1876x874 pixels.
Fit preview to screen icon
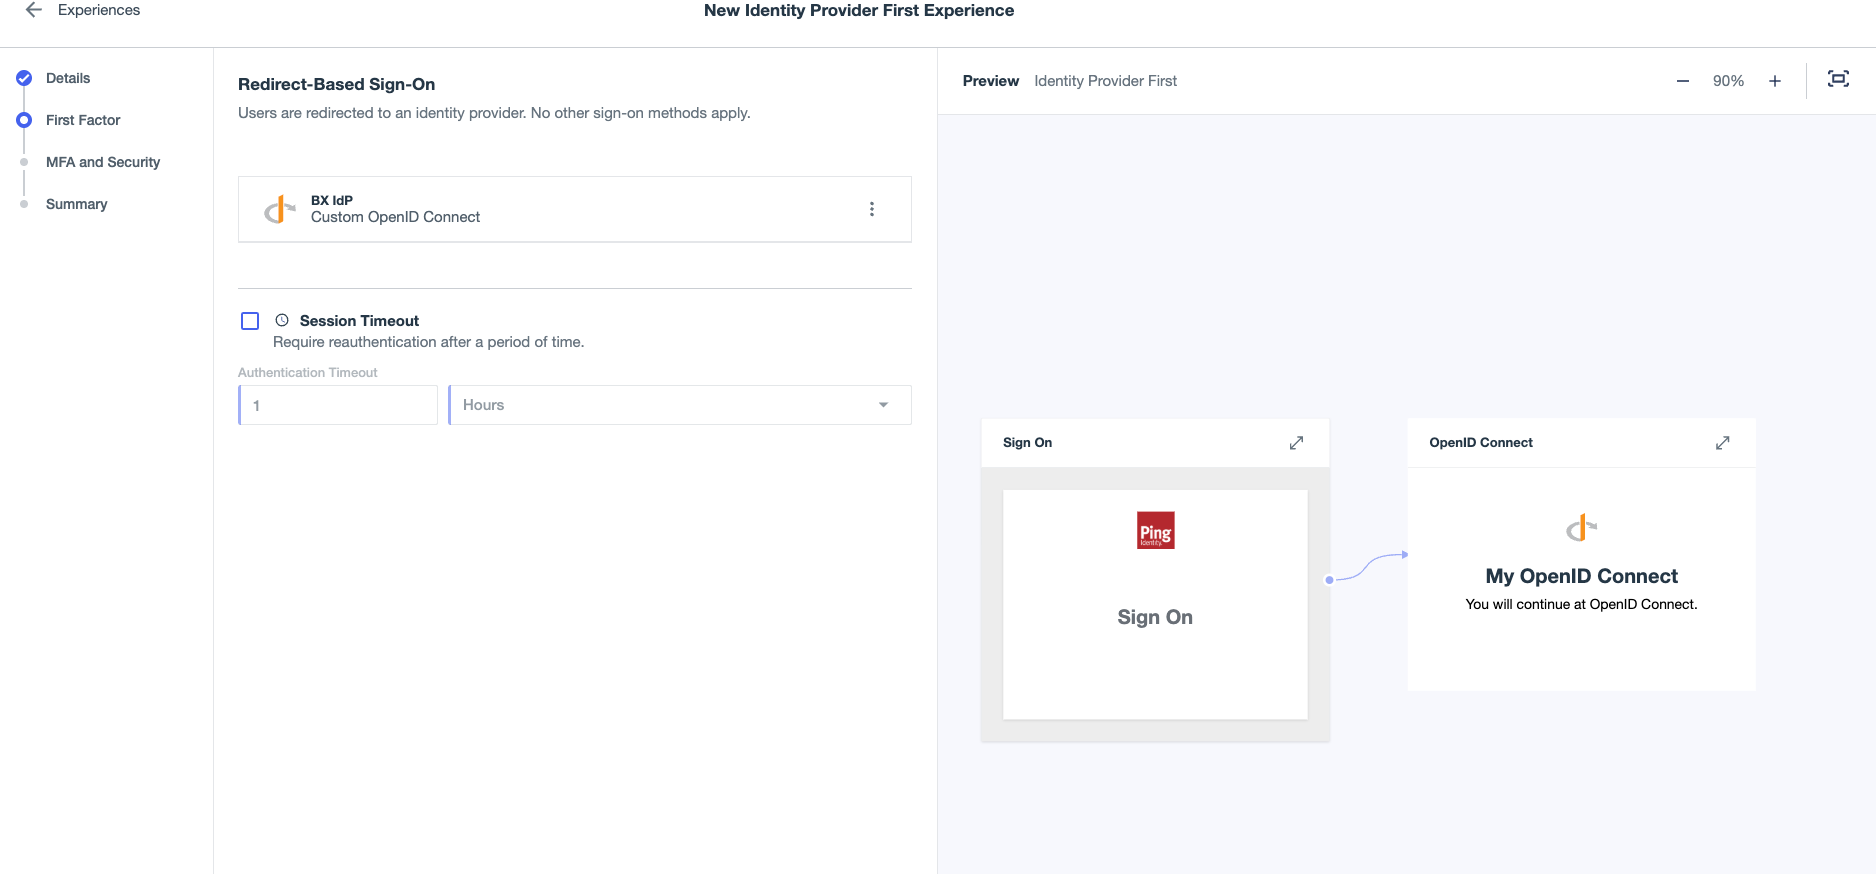pos(1838,79)
